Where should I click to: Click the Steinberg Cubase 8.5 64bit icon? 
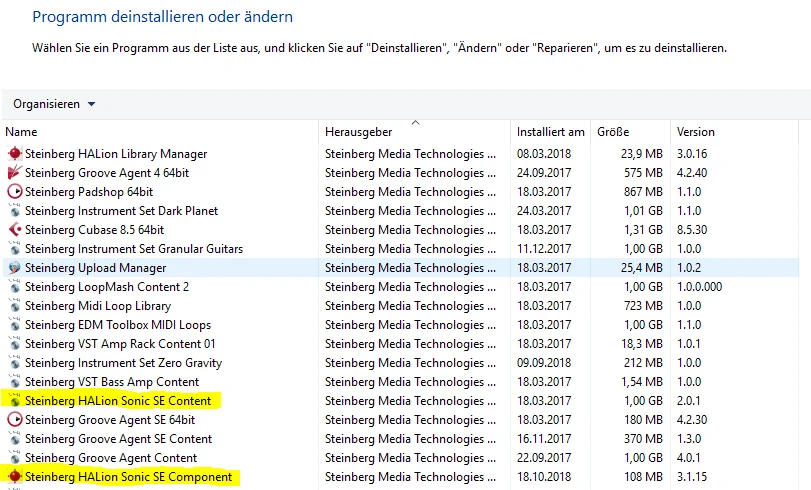pos(15,230)
